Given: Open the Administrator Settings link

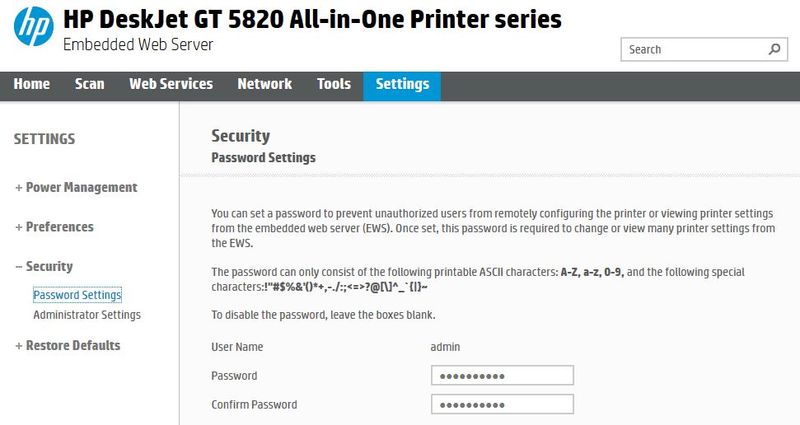Looking at the screenshot, I should pos(87,315).
